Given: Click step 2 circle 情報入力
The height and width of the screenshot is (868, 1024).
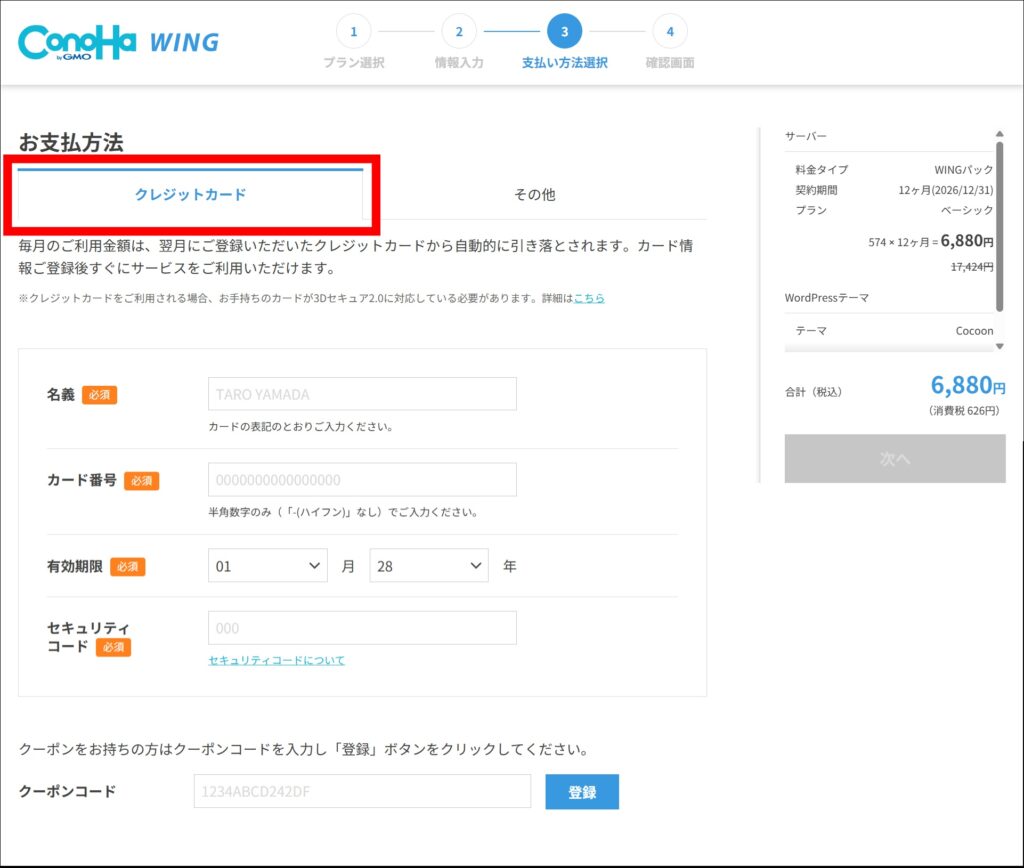Looking at the screenshot, I should tap(459, 31).
